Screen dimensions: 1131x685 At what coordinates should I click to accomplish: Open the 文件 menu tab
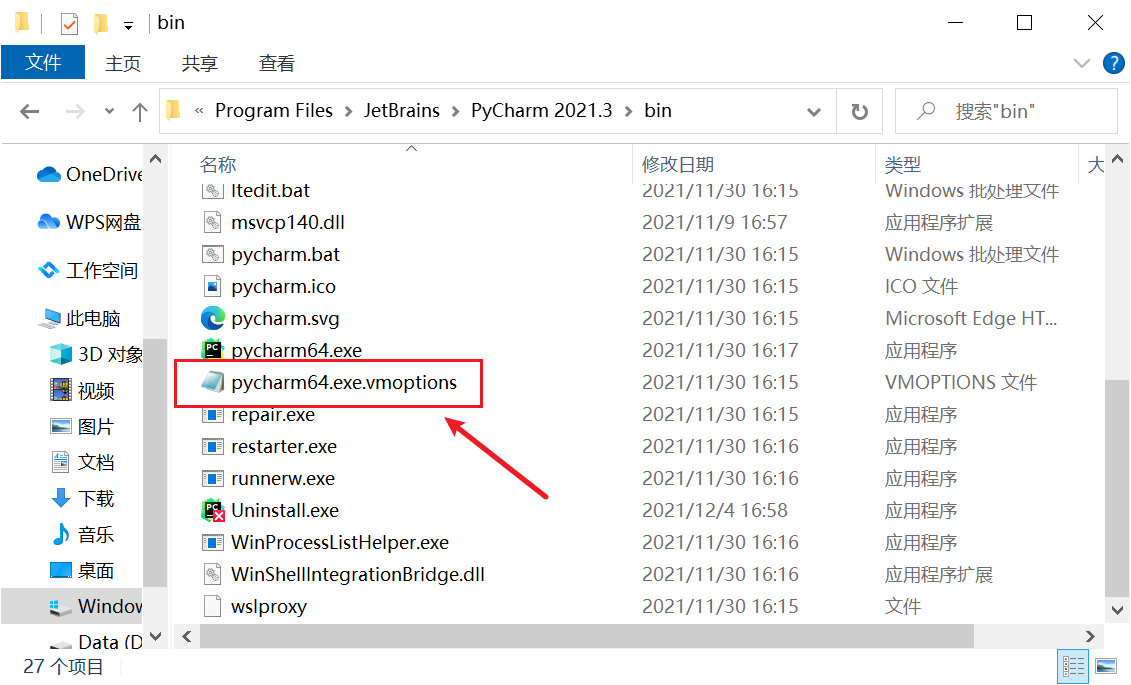[43, 63]
